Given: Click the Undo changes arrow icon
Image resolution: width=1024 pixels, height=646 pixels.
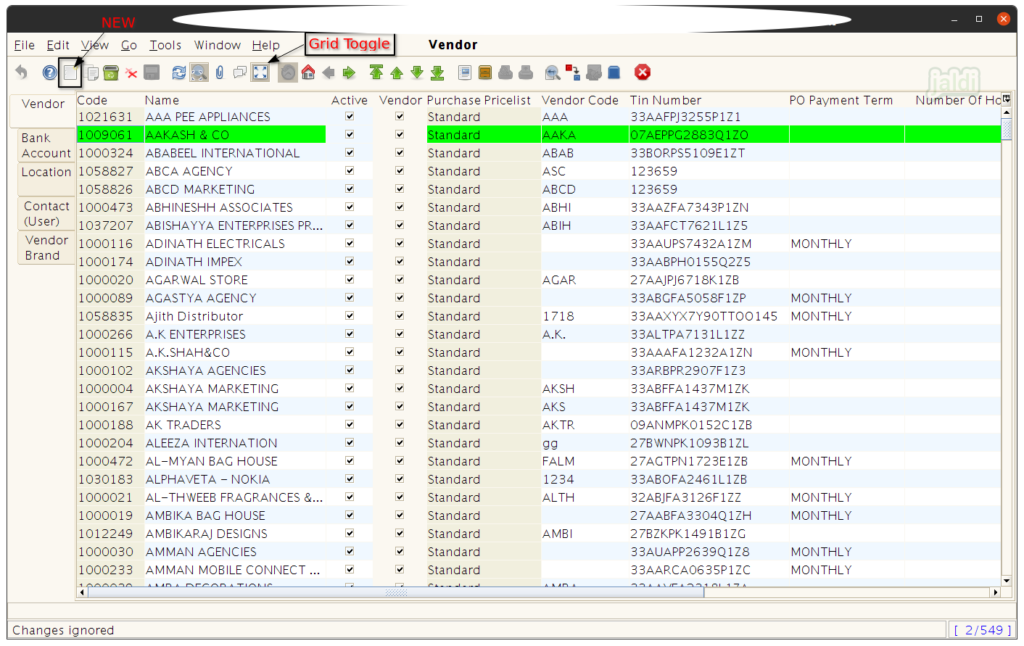Looking at the screenshot, I should point(22,73).
